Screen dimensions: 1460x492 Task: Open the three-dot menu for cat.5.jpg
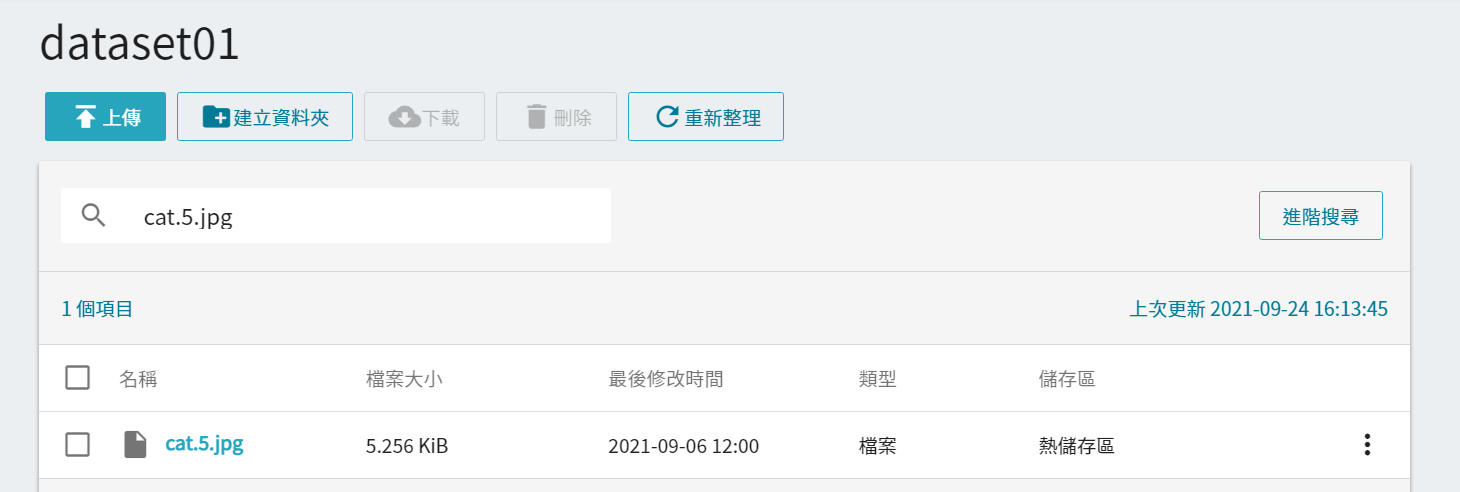coord(1367,445)
